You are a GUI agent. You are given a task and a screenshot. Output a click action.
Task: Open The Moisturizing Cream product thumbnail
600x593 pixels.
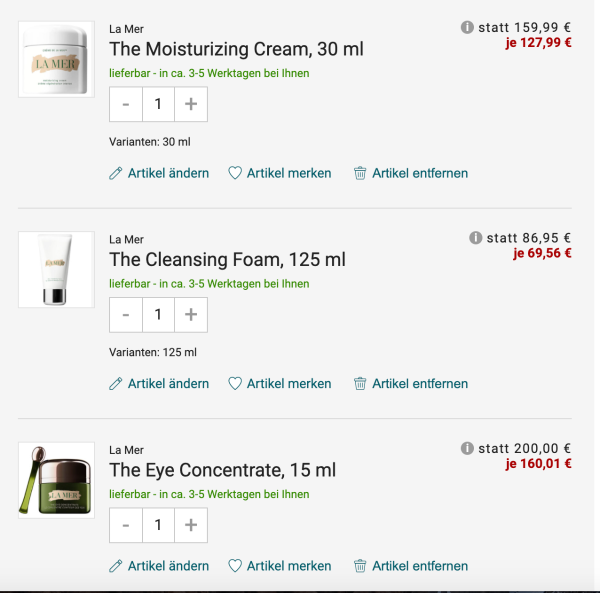tap(56, 59)
